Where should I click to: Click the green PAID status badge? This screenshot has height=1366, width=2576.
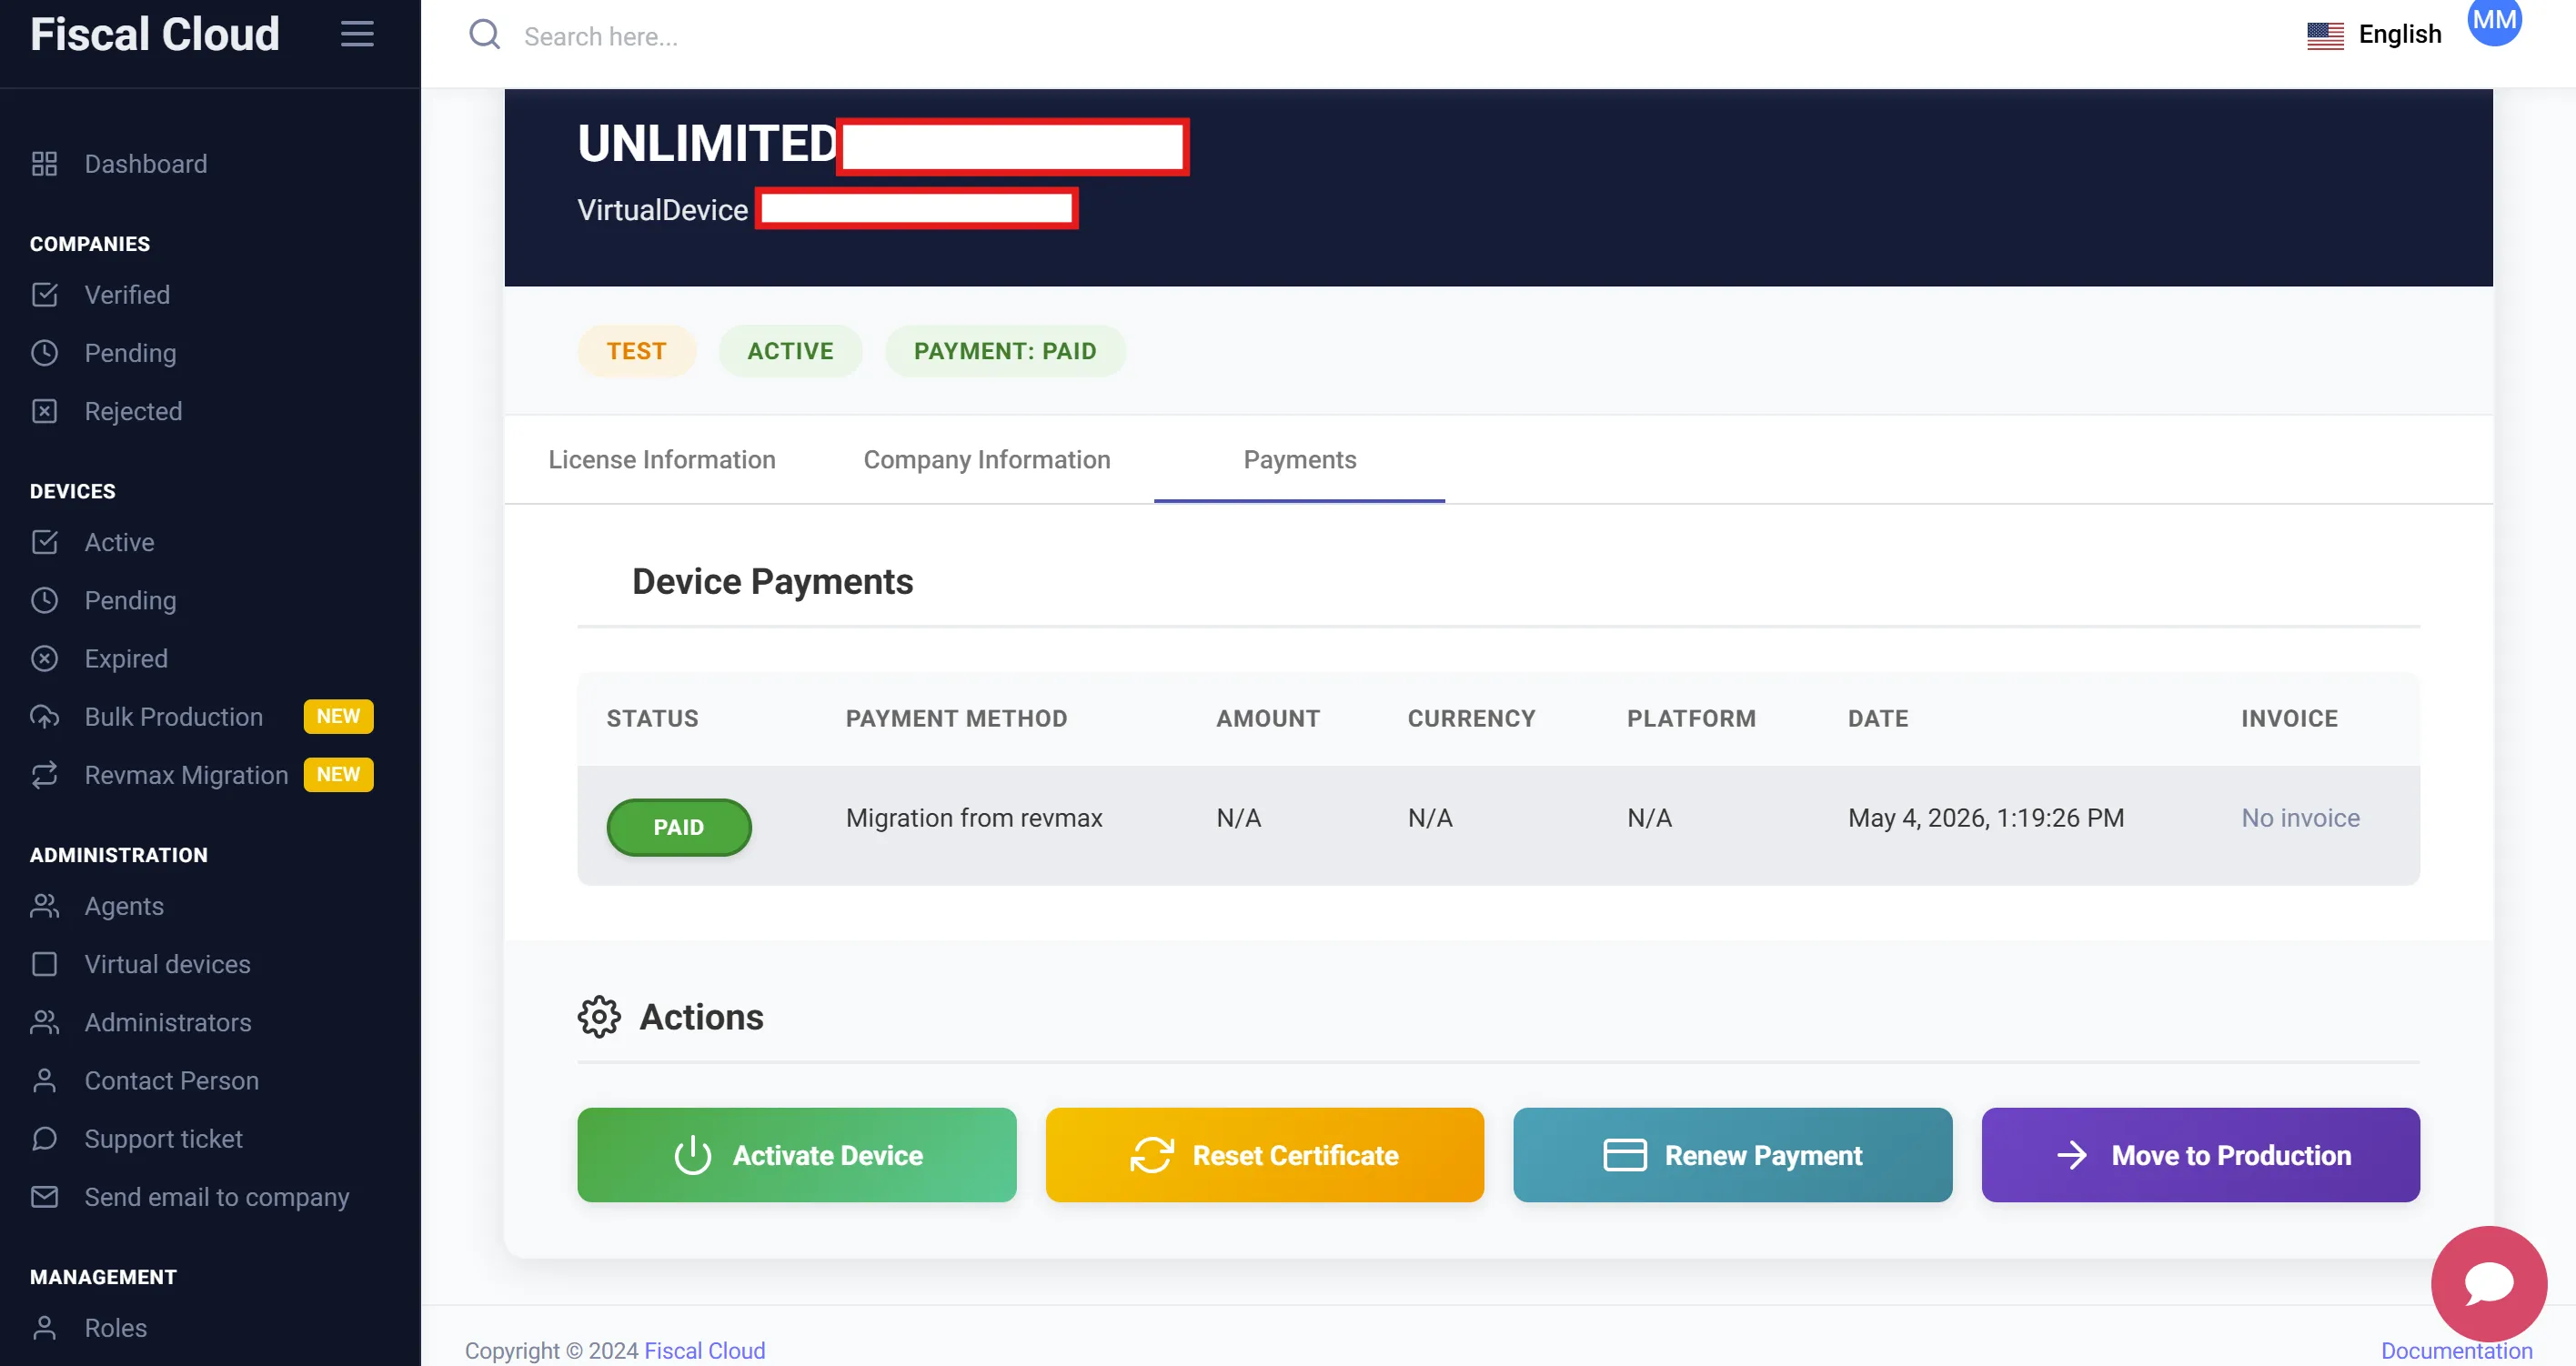tap(678, 827)
